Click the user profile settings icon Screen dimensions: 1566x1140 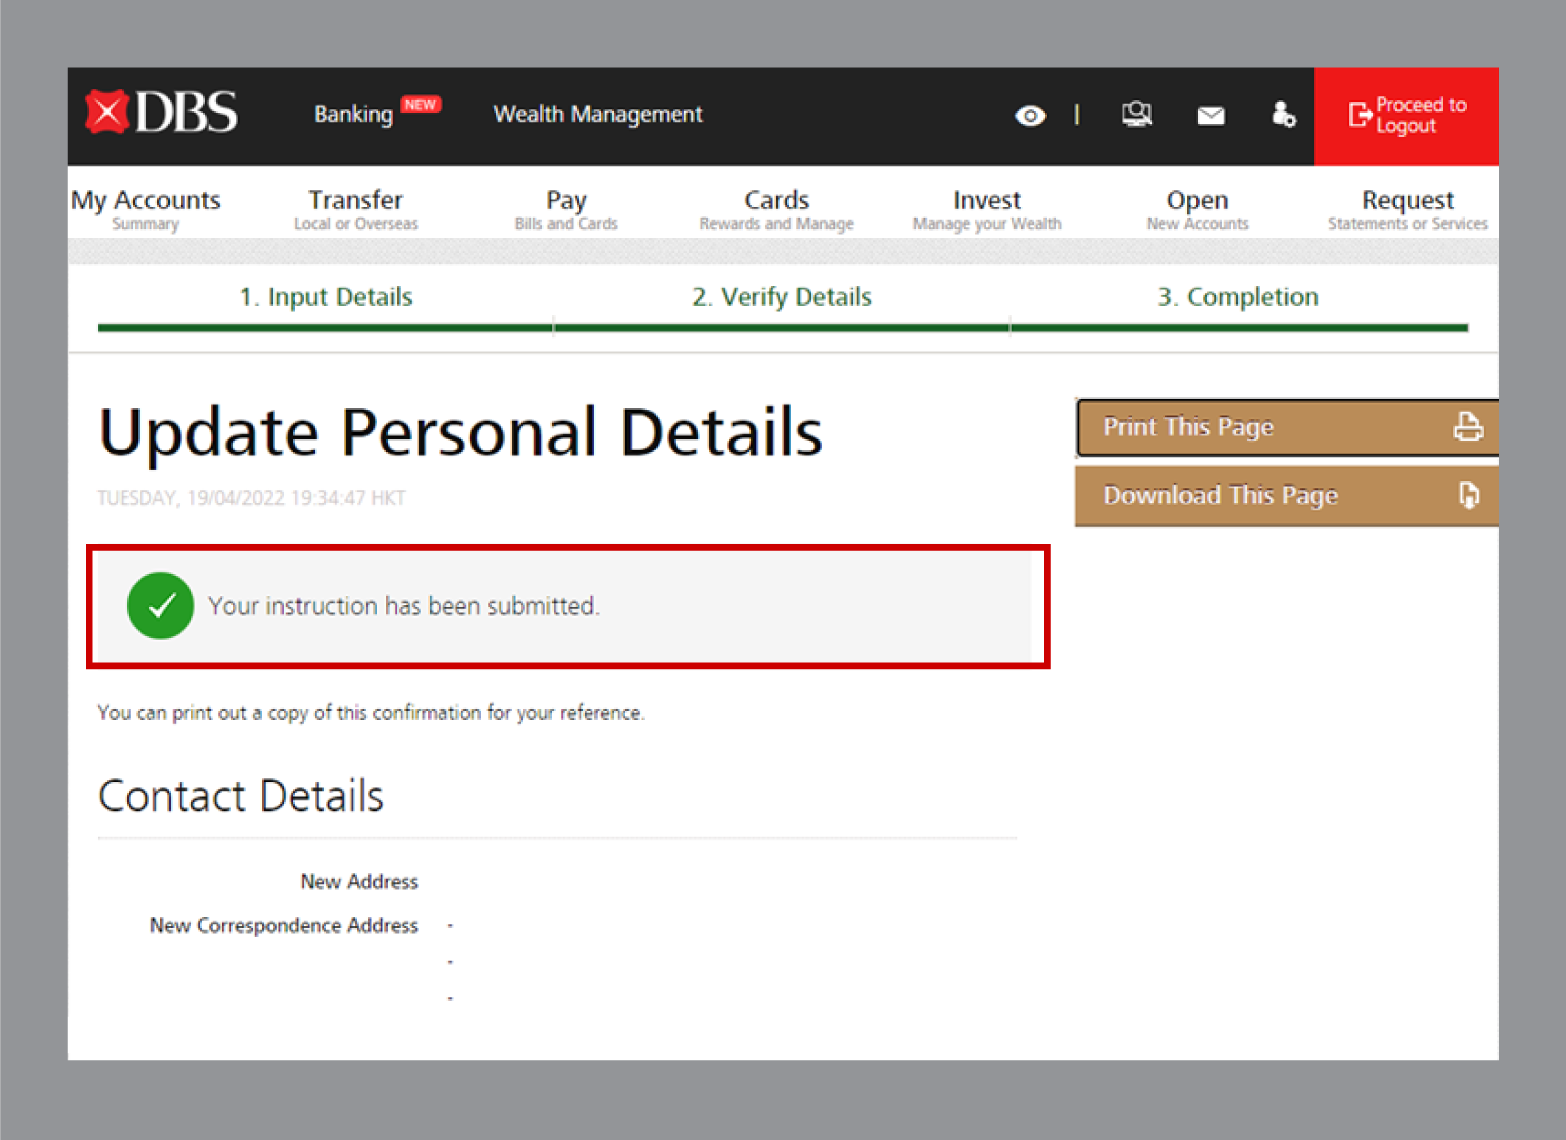tap(1283, 115)
